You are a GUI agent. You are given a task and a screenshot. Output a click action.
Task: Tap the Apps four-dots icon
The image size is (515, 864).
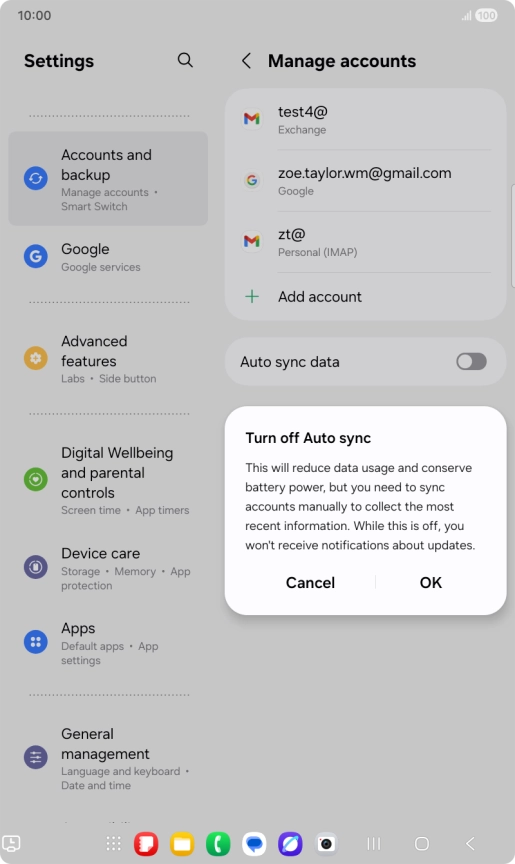36,642
